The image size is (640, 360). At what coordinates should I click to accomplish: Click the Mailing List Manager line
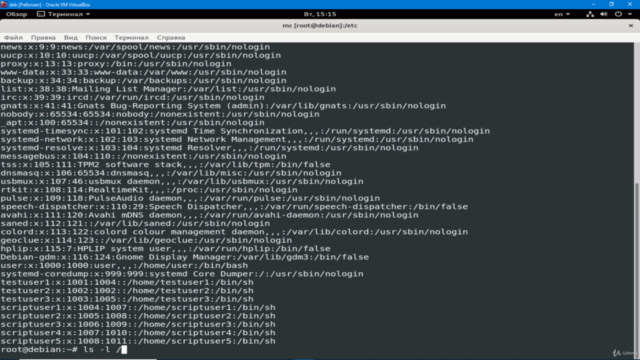click(x=168, y=89)
